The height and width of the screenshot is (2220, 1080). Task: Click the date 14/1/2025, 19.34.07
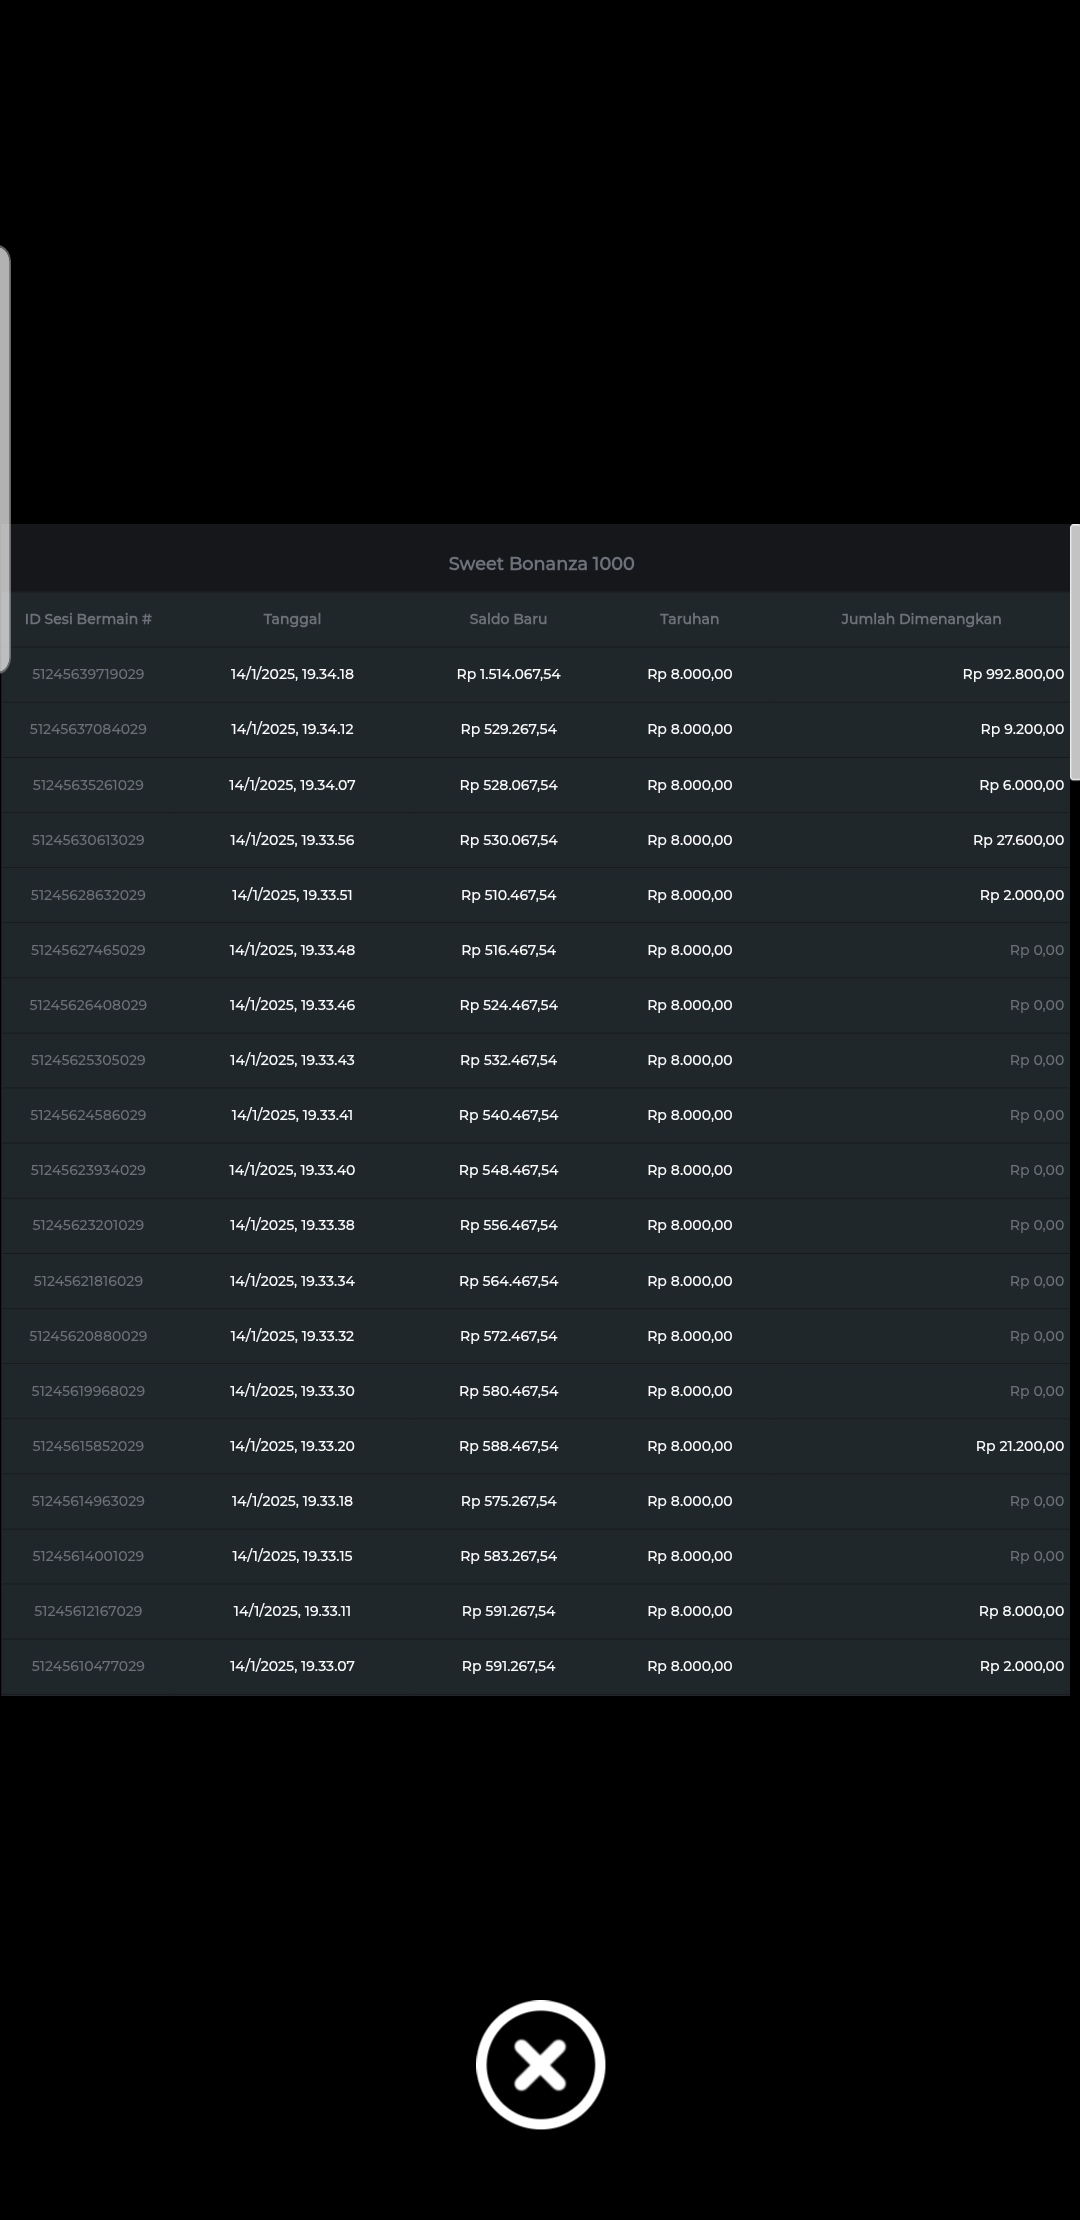tap(292, 785)
